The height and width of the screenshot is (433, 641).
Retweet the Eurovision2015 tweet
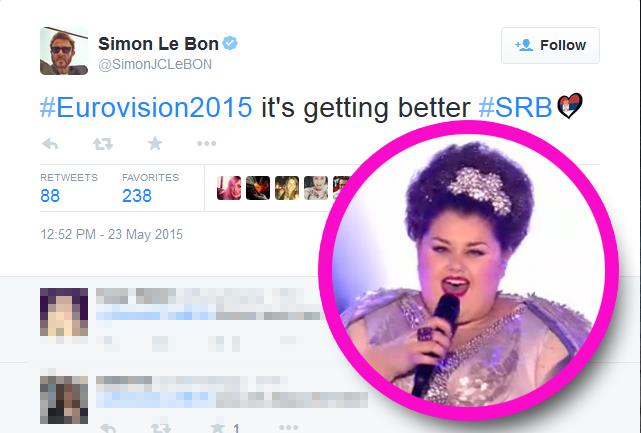(x=103, y=144)
